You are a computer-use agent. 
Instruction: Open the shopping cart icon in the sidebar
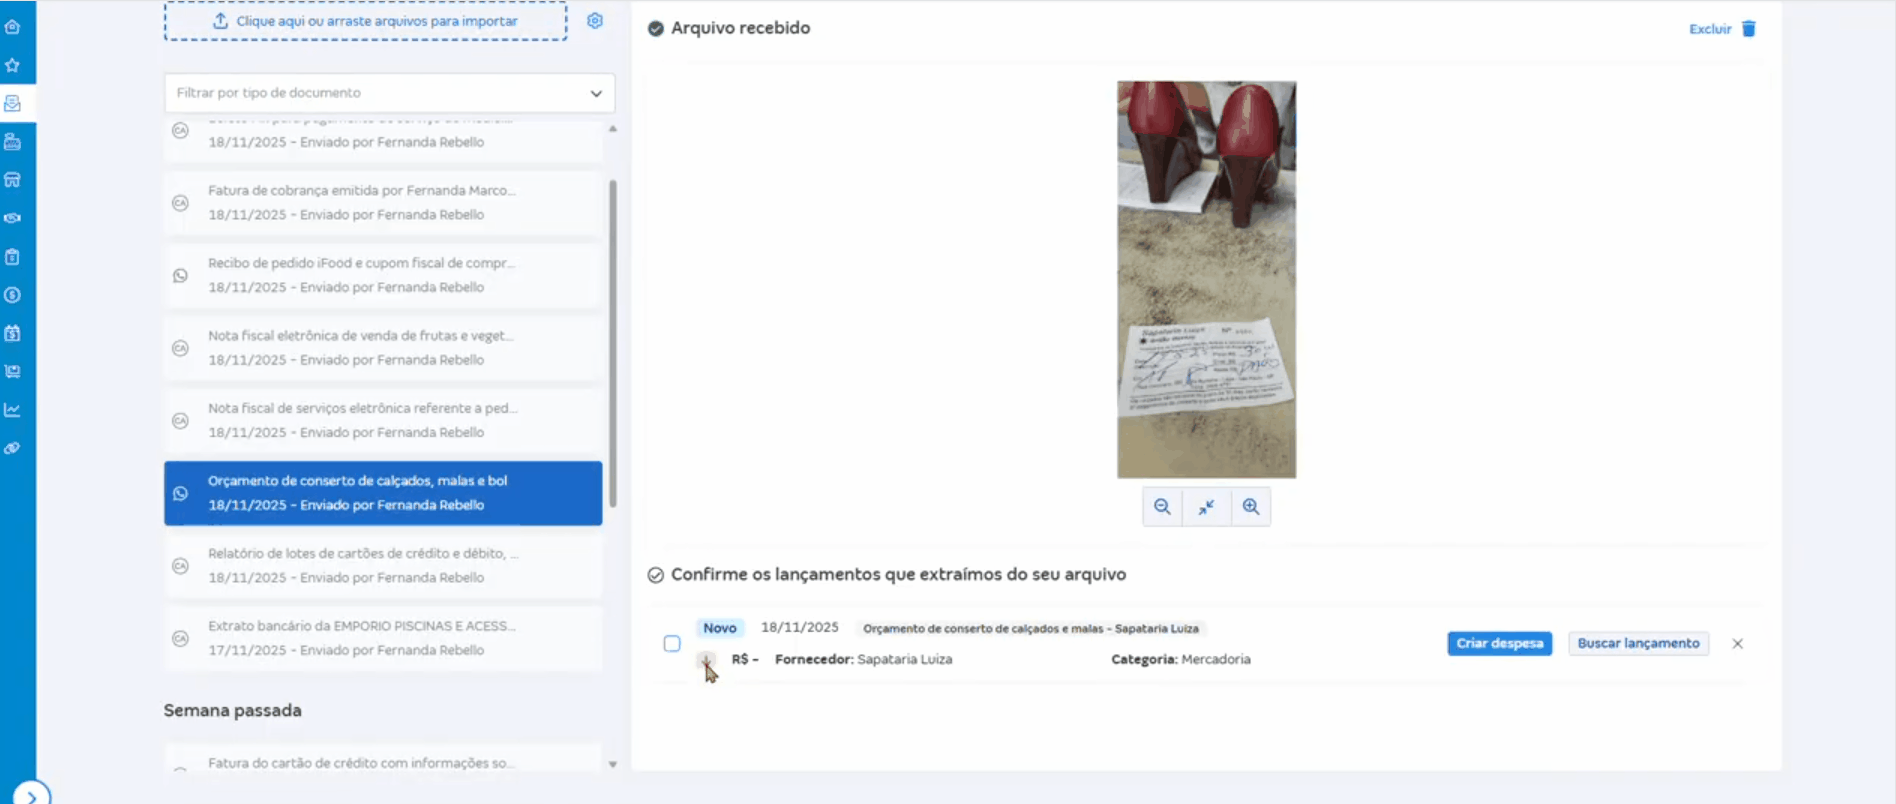pos(13,372)
